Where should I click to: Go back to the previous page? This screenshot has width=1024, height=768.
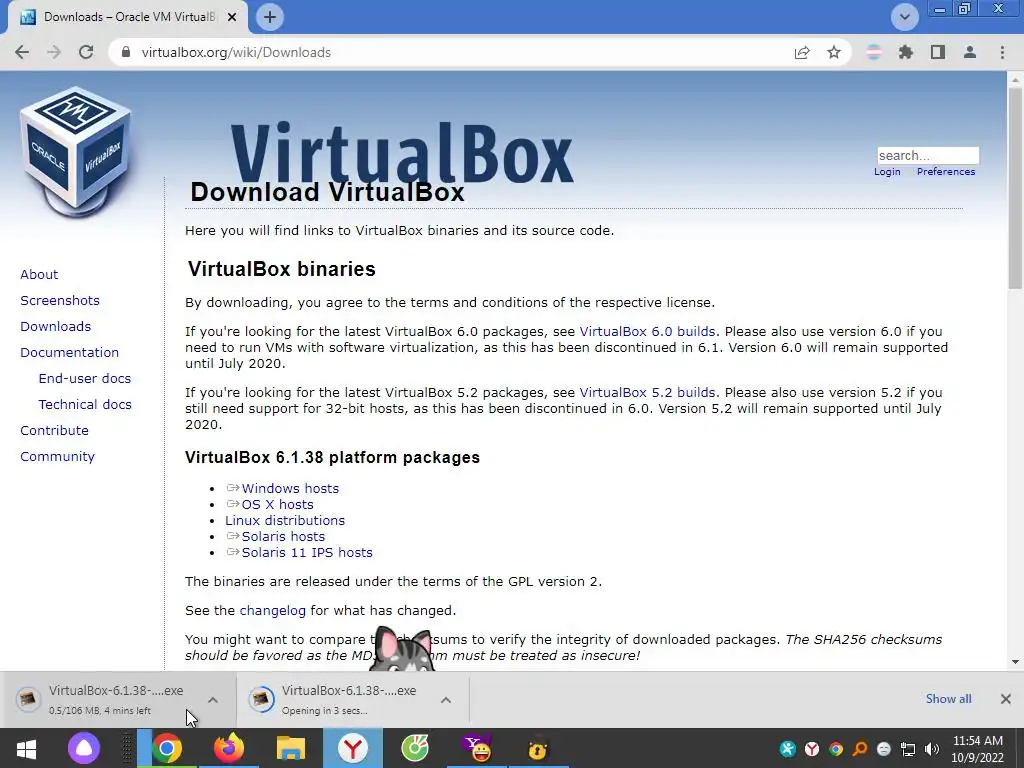(22, 52)
